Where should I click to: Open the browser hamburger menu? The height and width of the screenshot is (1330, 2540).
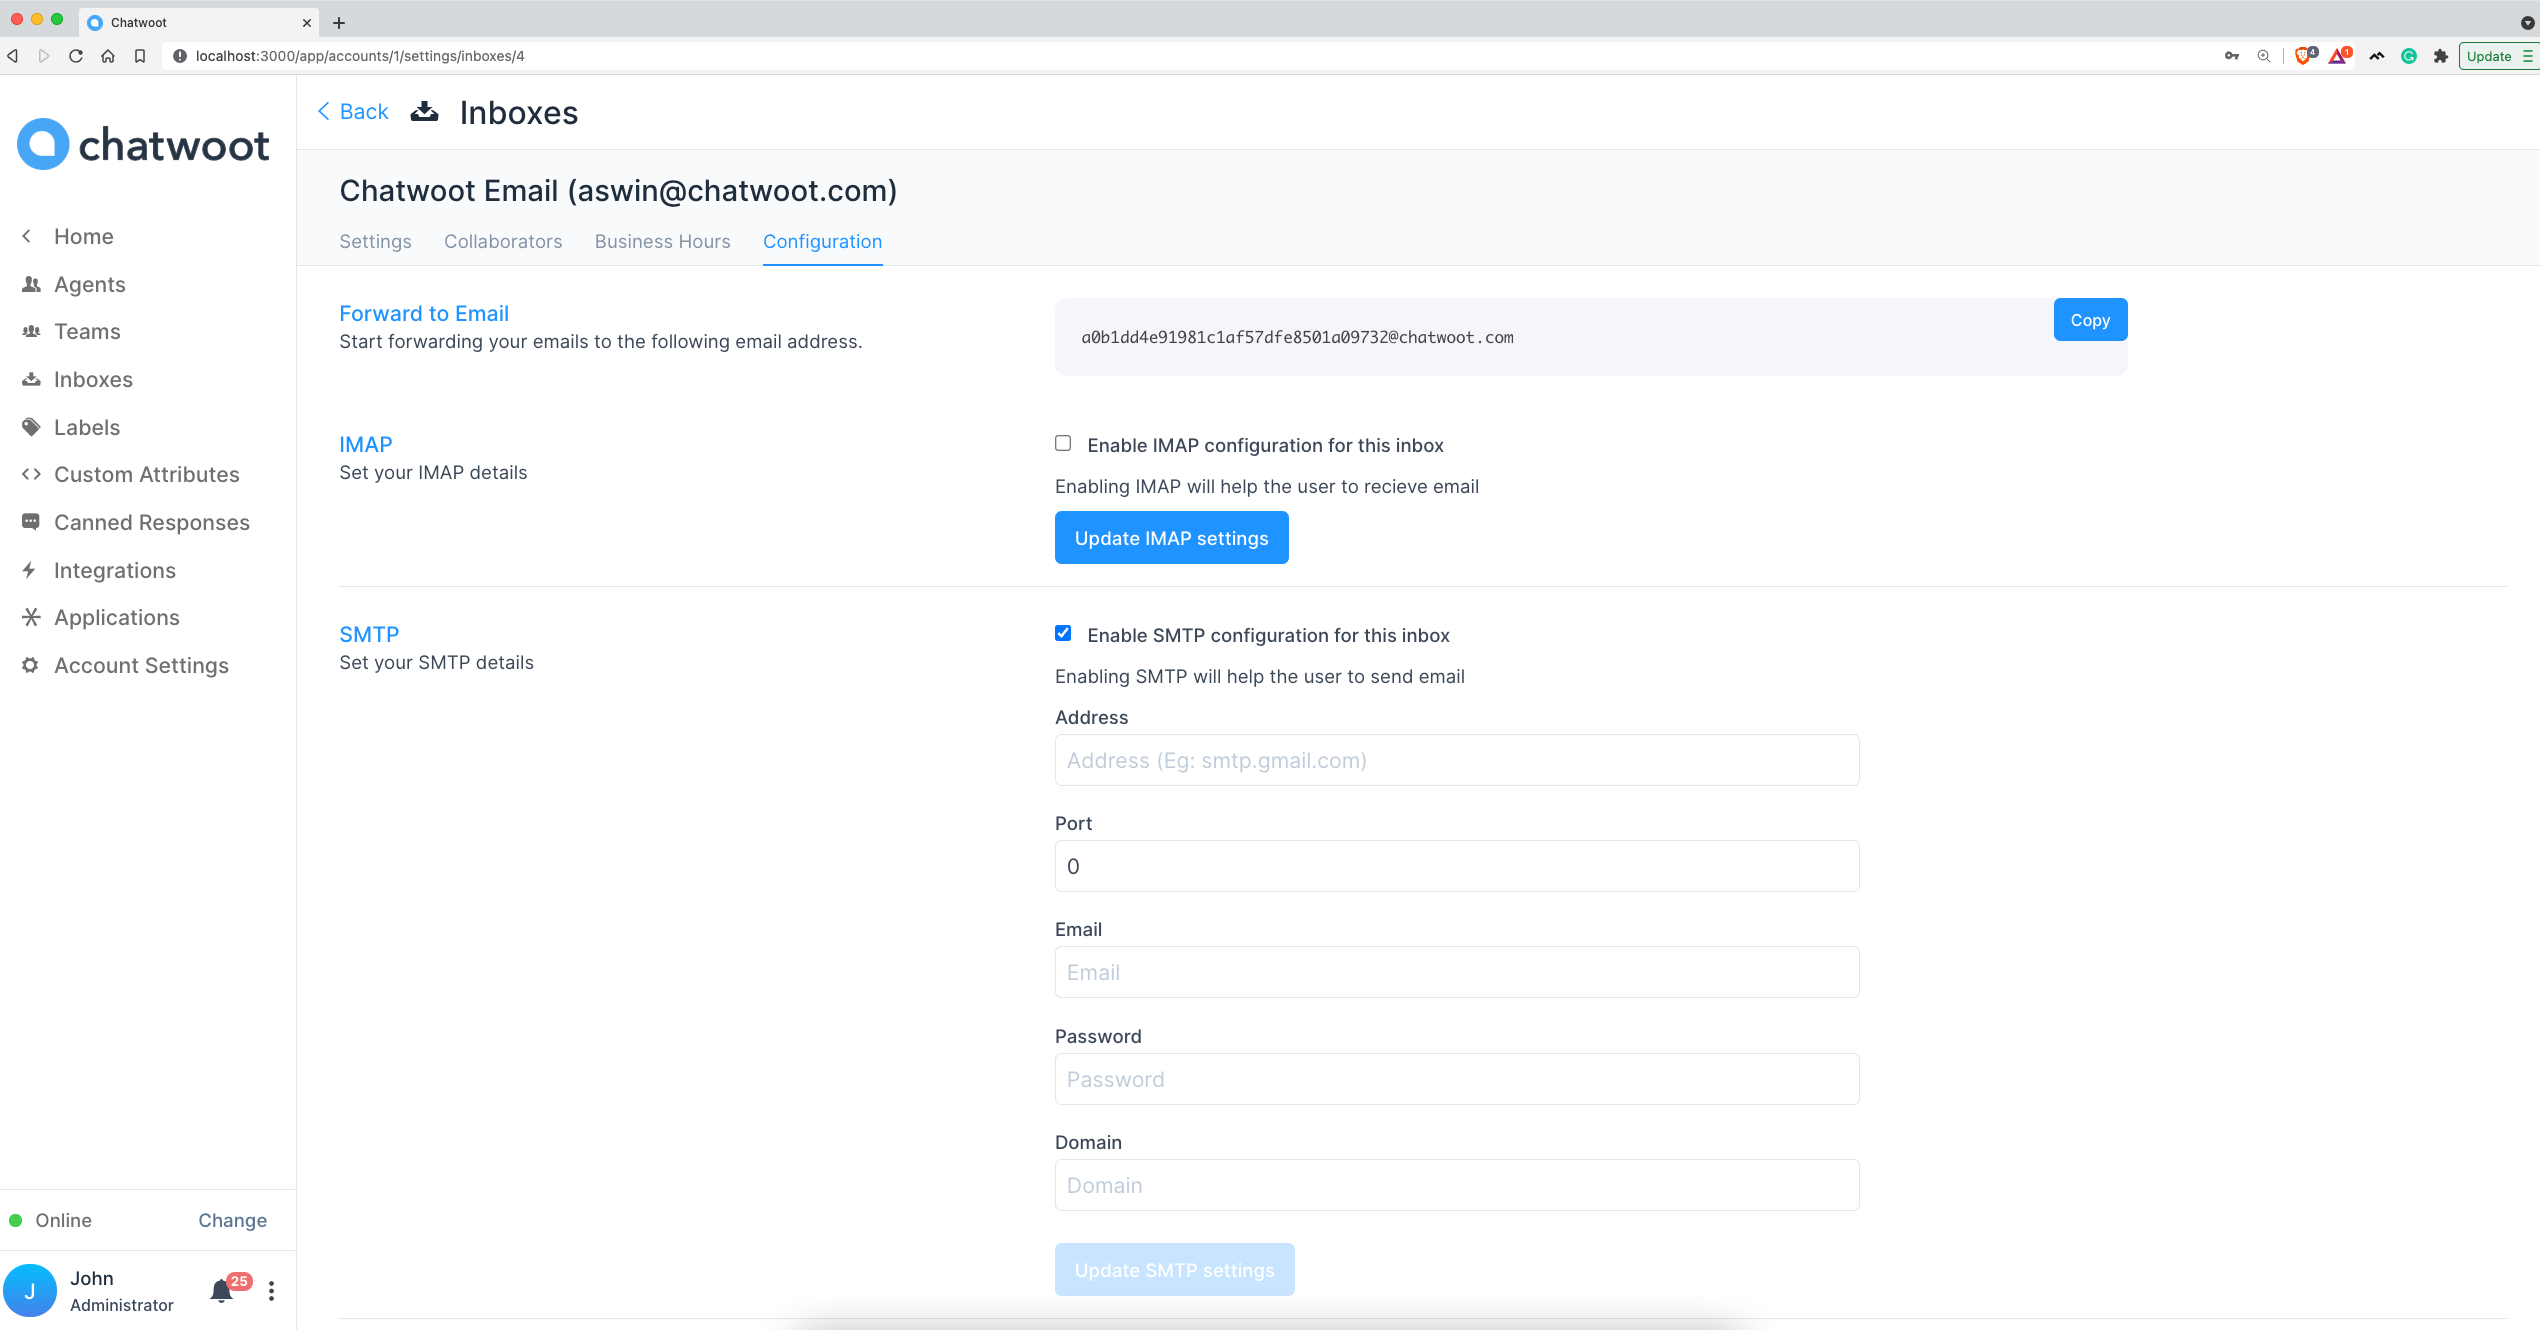pyautogui.click(x=2528, y=56)
